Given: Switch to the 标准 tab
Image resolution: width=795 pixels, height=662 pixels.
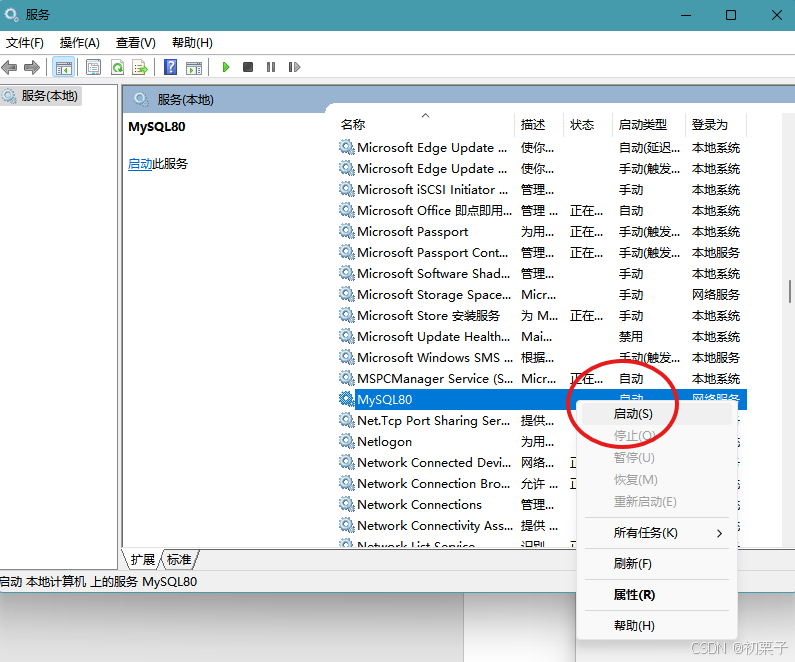Looking at the screenshot, I should pos(179,560).
